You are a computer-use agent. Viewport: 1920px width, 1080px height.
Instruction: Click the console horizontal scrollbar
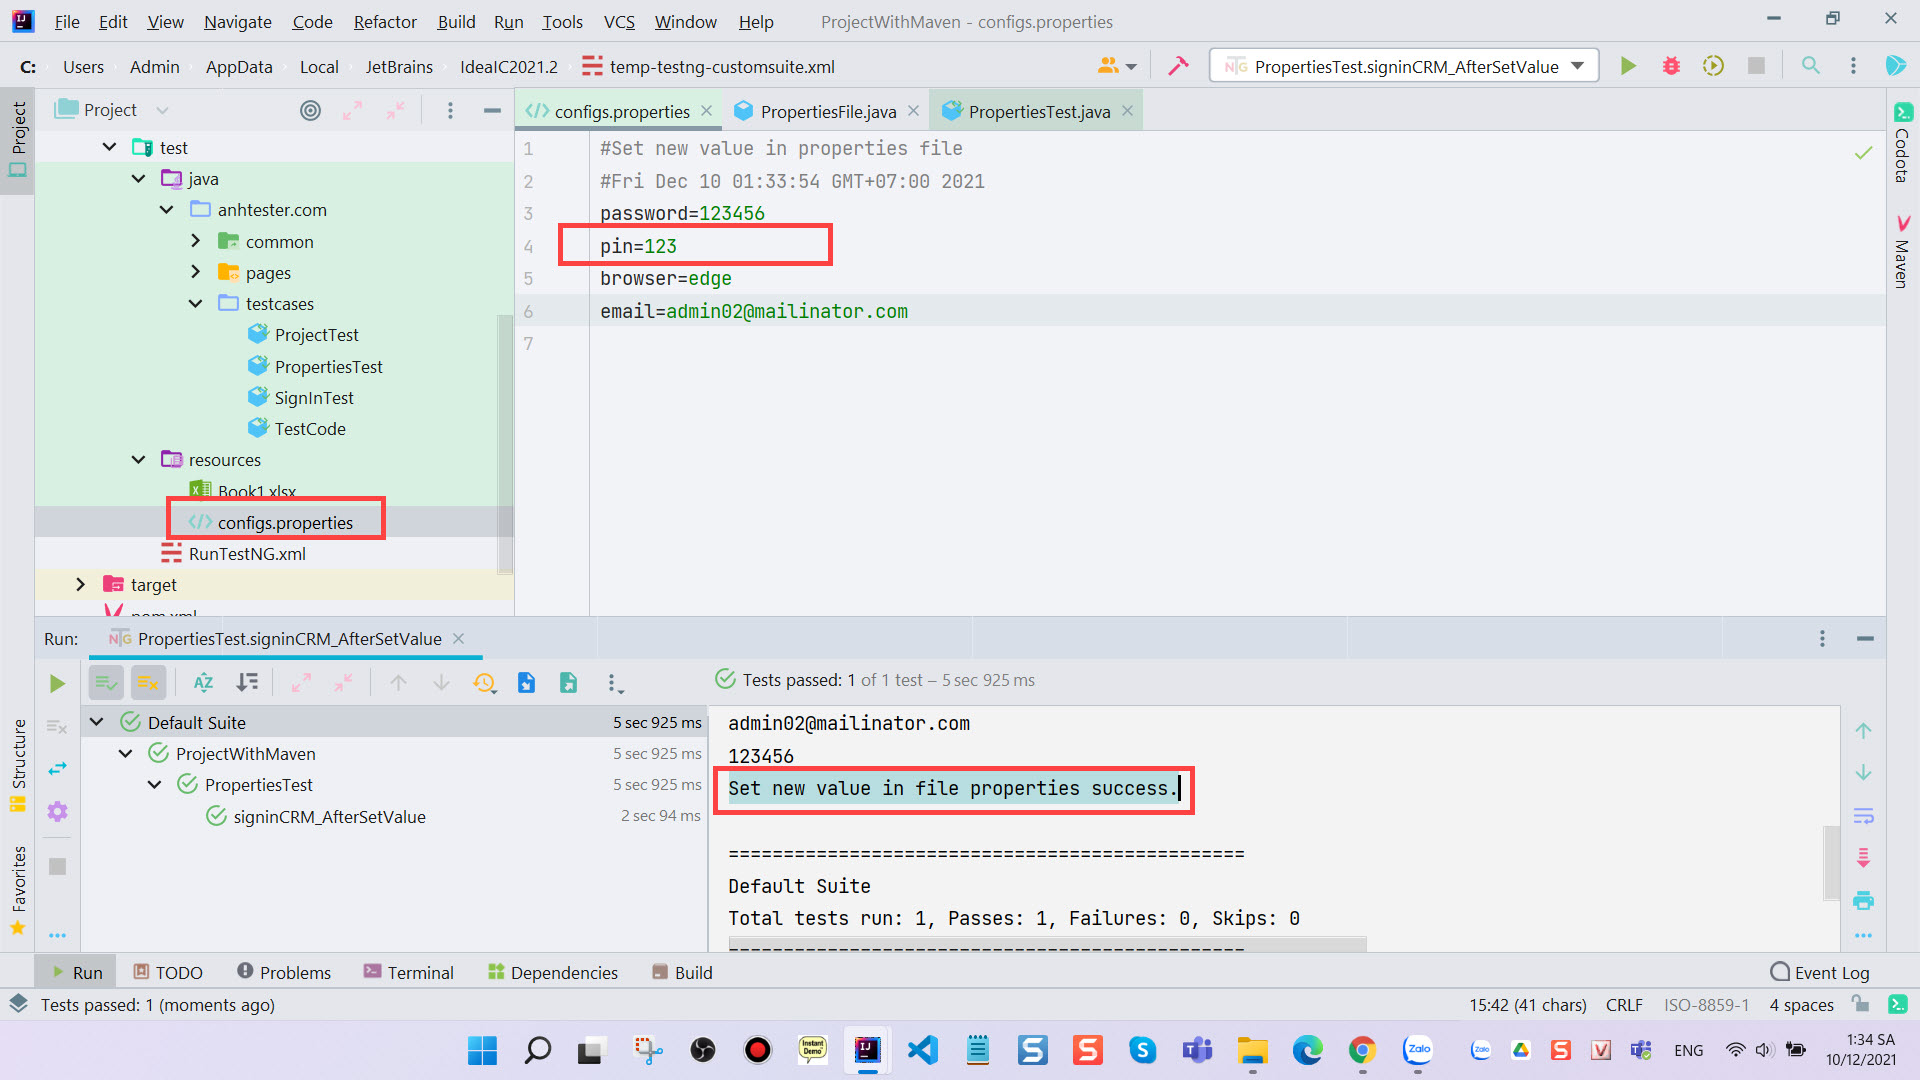(x=1047, y=943)
